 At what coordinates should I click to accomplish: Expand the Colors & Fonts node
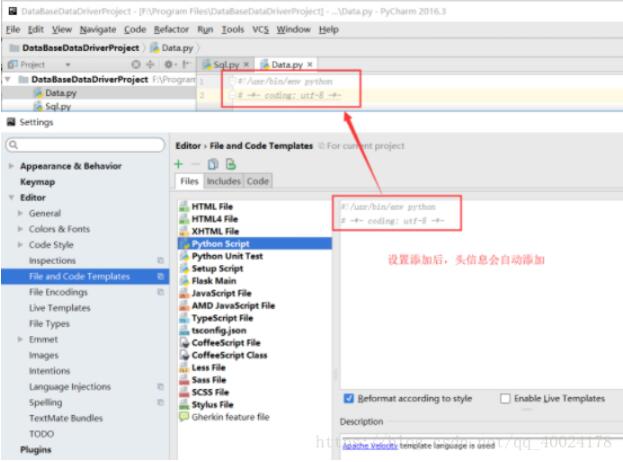(x=20, y=229)
